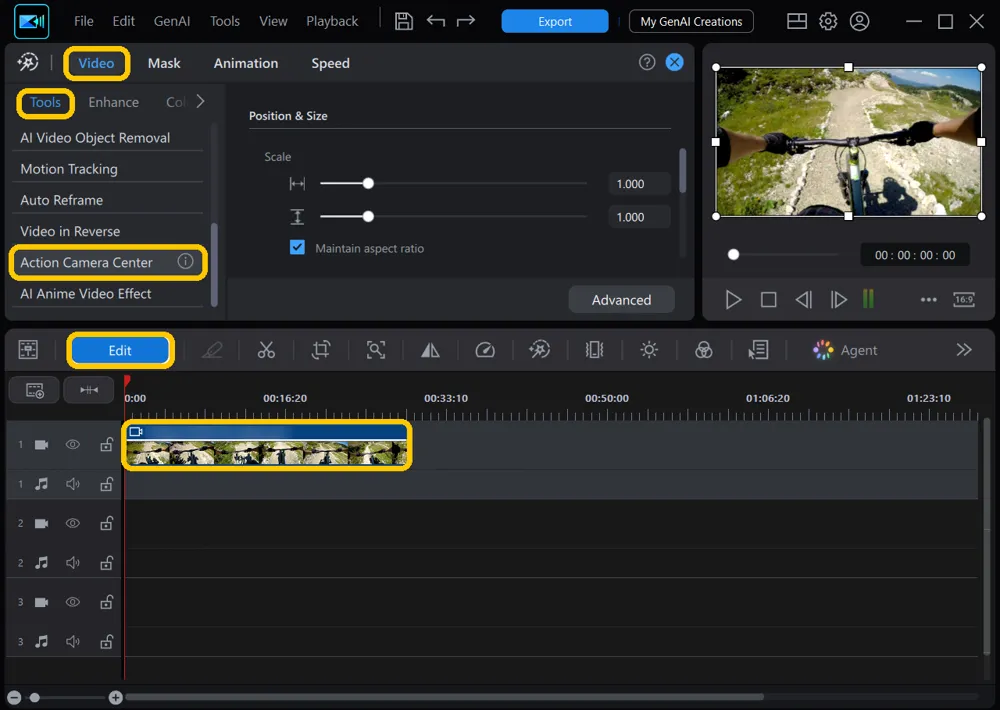Viewport: 1000px width, 710px height.
Task: Mute audio track 2 speaker
Action: click(x=73, y=563)
